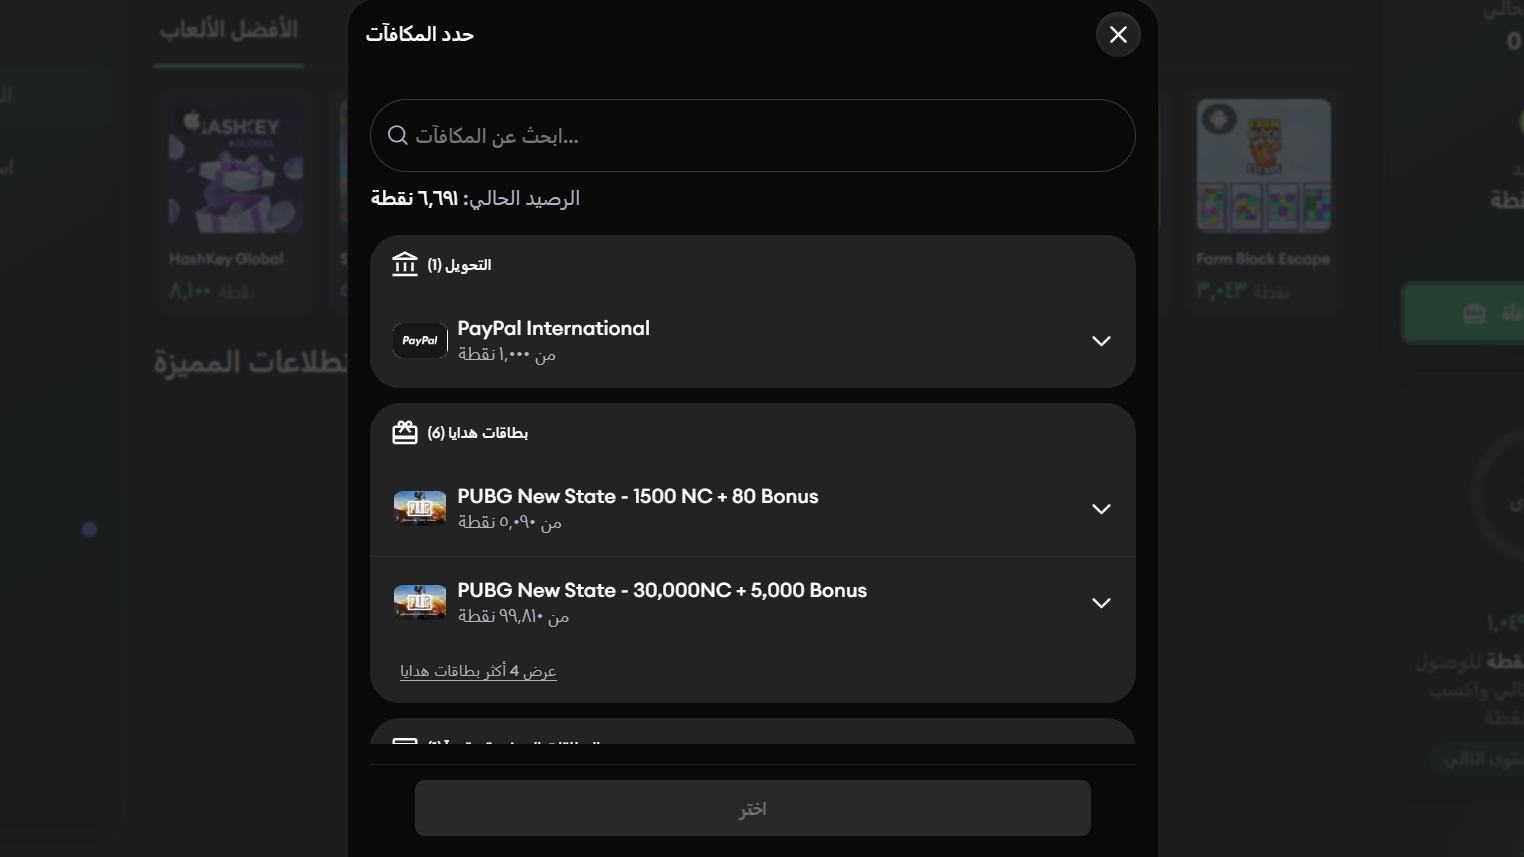The height and width of the screenshot is (857, 1524).
Task: Open the Farm Block Escape game card
Action: 1263,200
